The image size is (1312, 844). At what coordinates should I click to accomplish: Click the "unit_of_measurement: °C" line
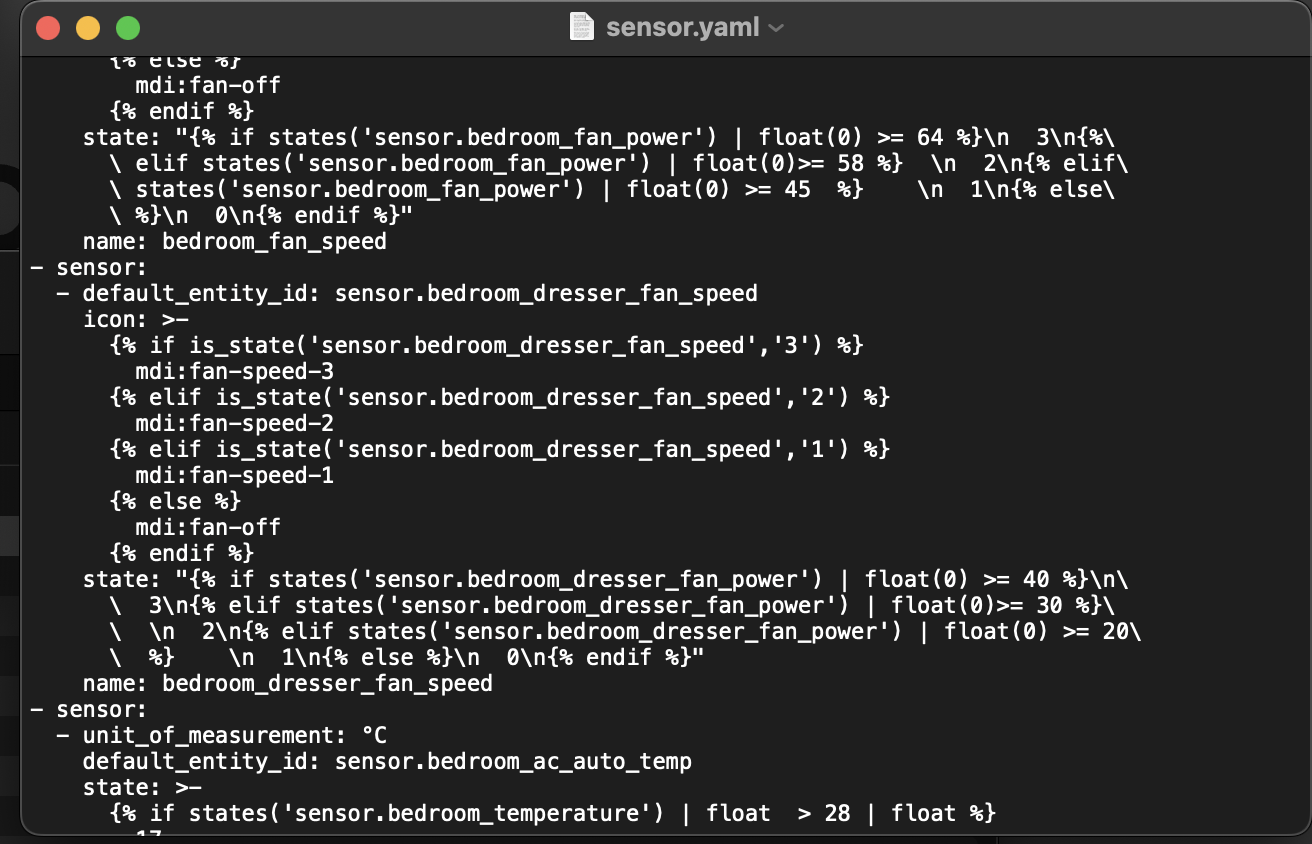[234, 735]
